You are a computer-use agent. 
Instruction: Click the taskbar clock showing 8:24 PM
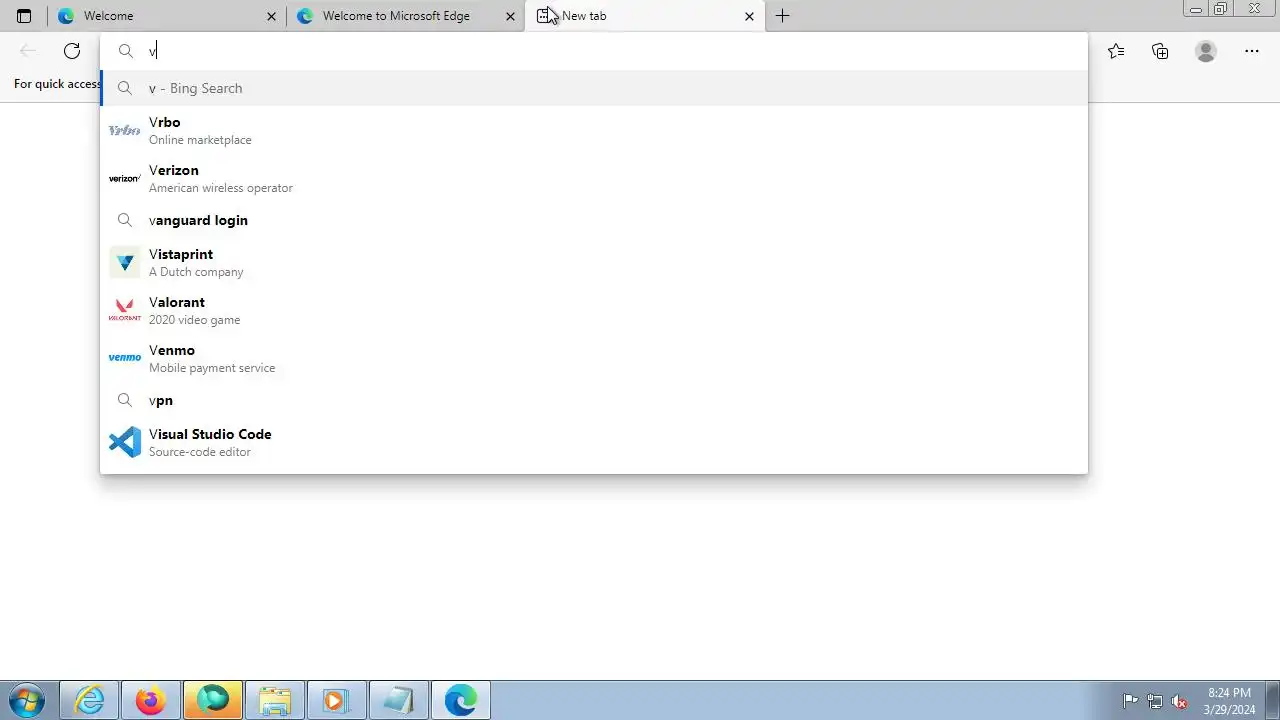click(1230, 701)
